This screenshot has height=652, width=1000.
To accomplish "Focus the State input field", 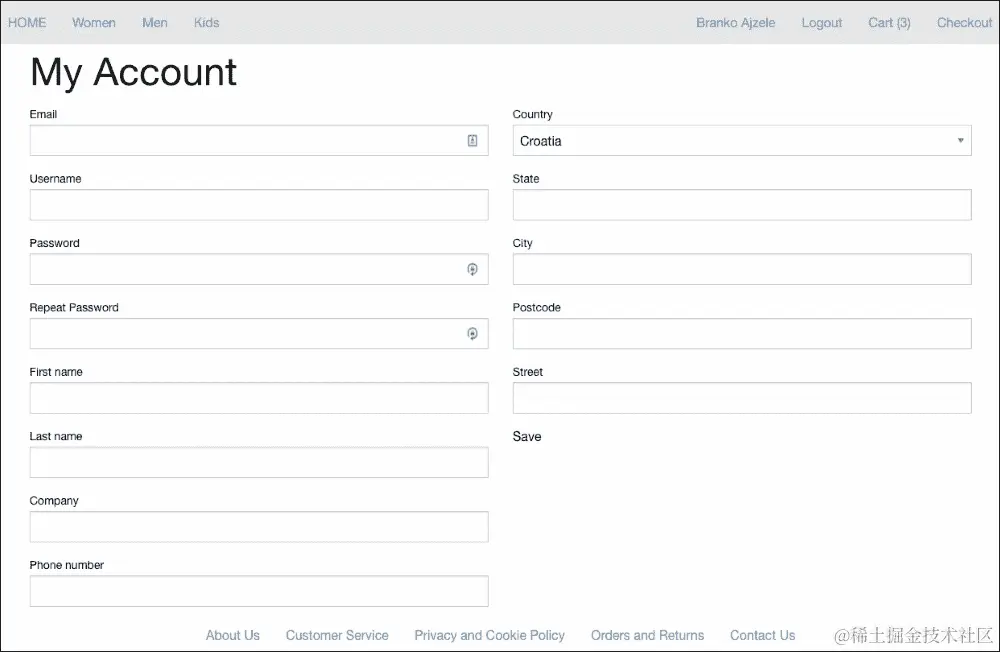I will point(742,205).
